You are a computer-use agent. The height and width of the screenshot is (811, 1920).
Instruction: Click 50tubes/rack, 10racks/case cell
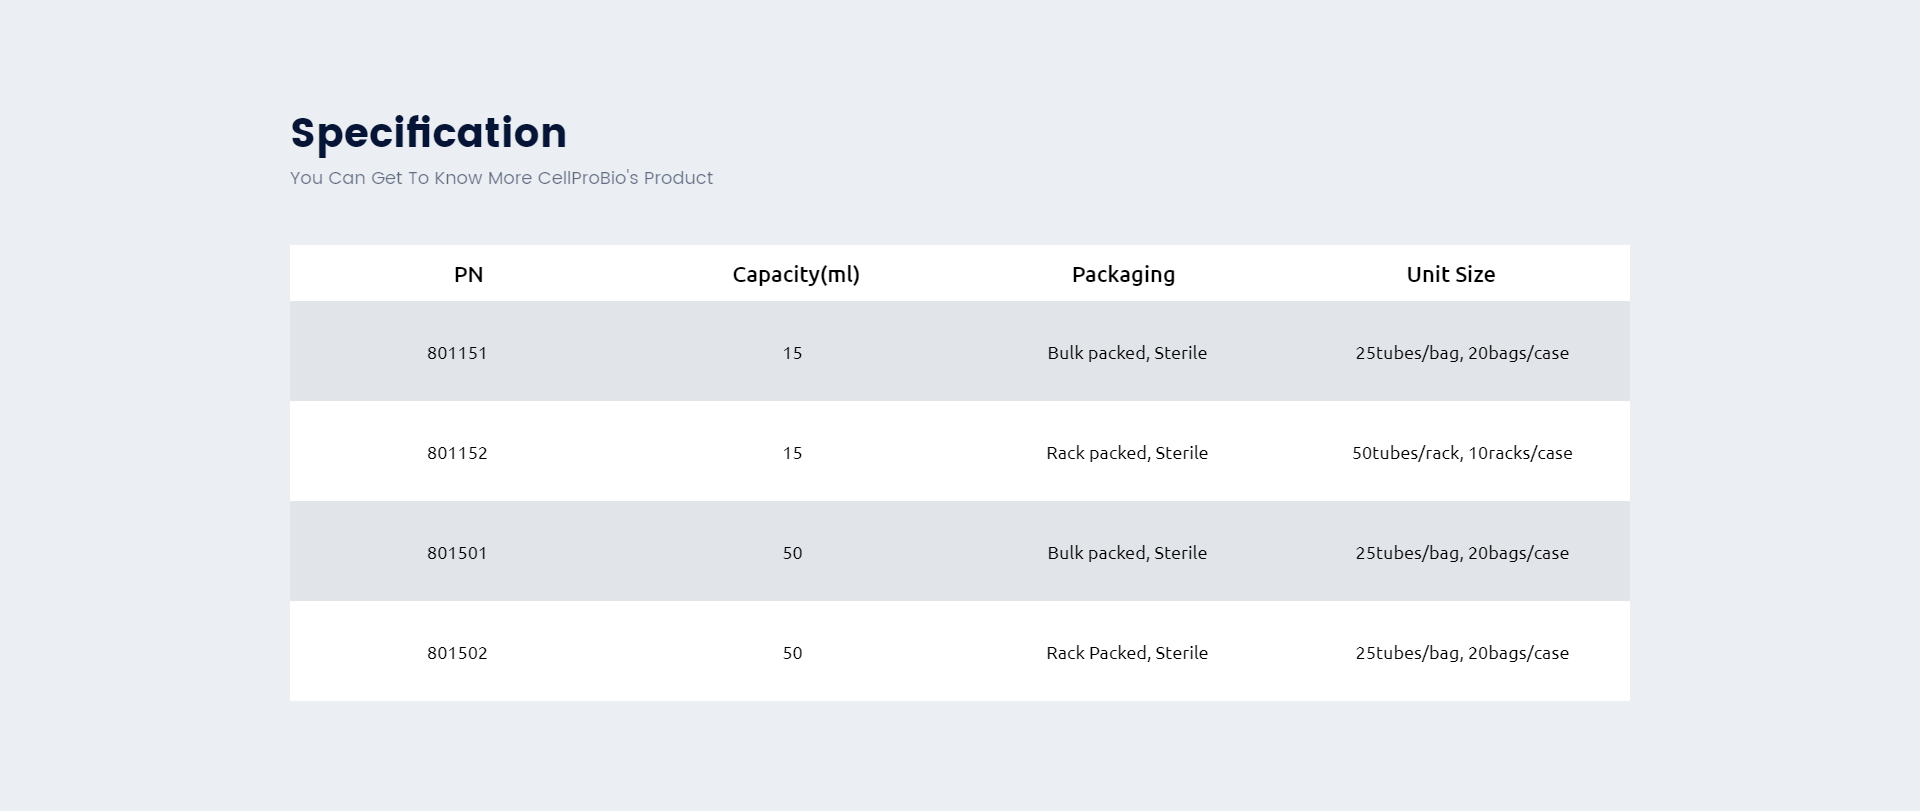tap(1462, 453)
